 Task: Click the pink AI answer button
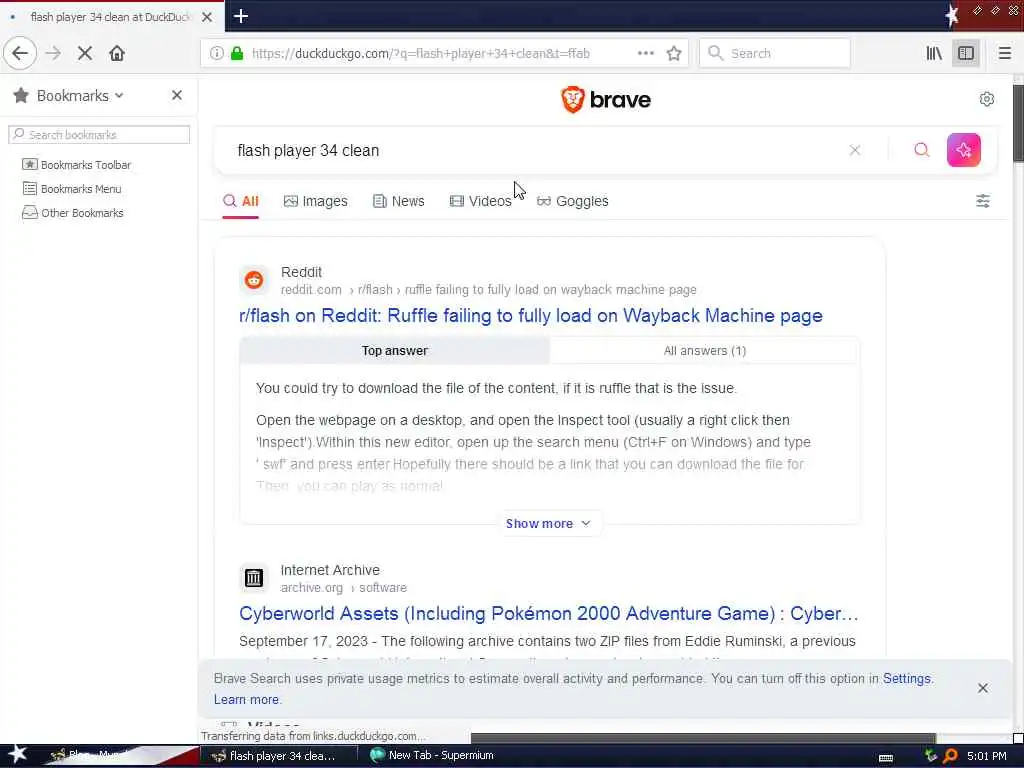[x=963, y=150]
